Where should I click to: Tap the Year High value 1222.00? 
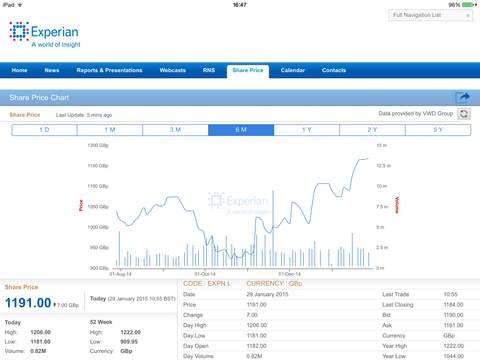453,346
